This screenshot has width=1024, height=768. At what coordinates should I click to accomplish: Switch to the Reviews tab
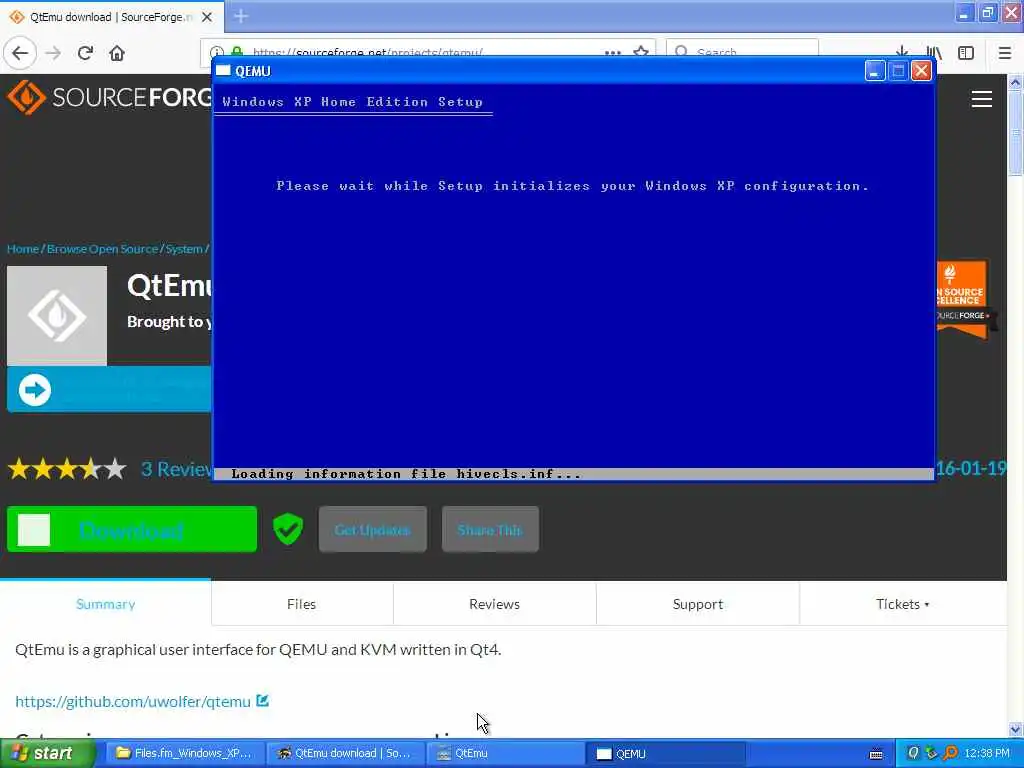[494, 604]
